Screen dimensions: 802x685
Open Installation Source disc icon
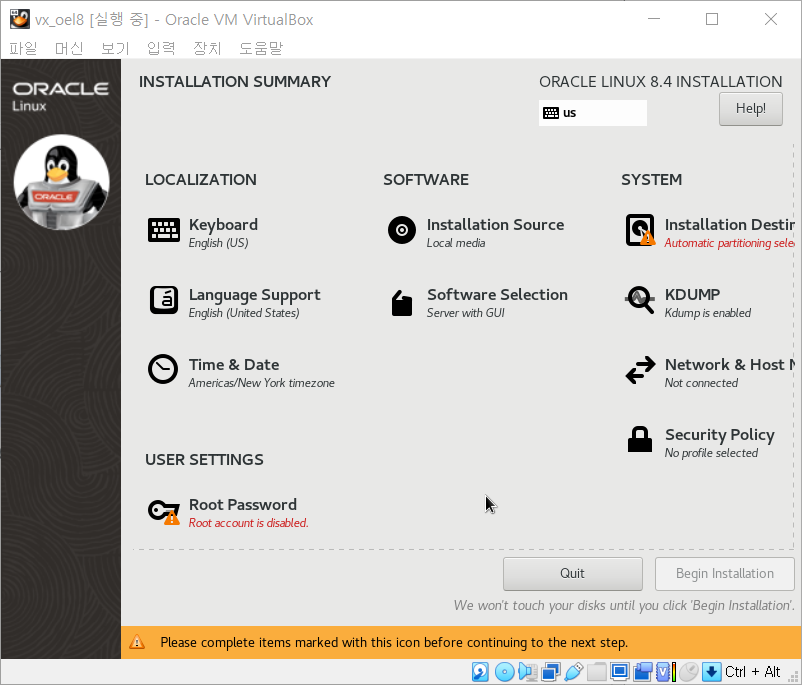pyautogui.click(x=402, y=230)
